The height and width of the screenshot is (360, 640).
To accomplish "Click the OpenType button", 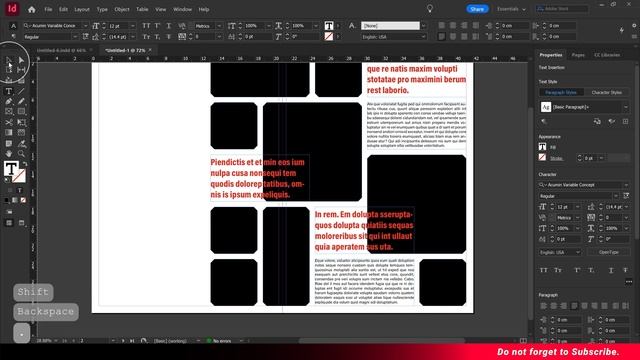I will tap(608, 252).
